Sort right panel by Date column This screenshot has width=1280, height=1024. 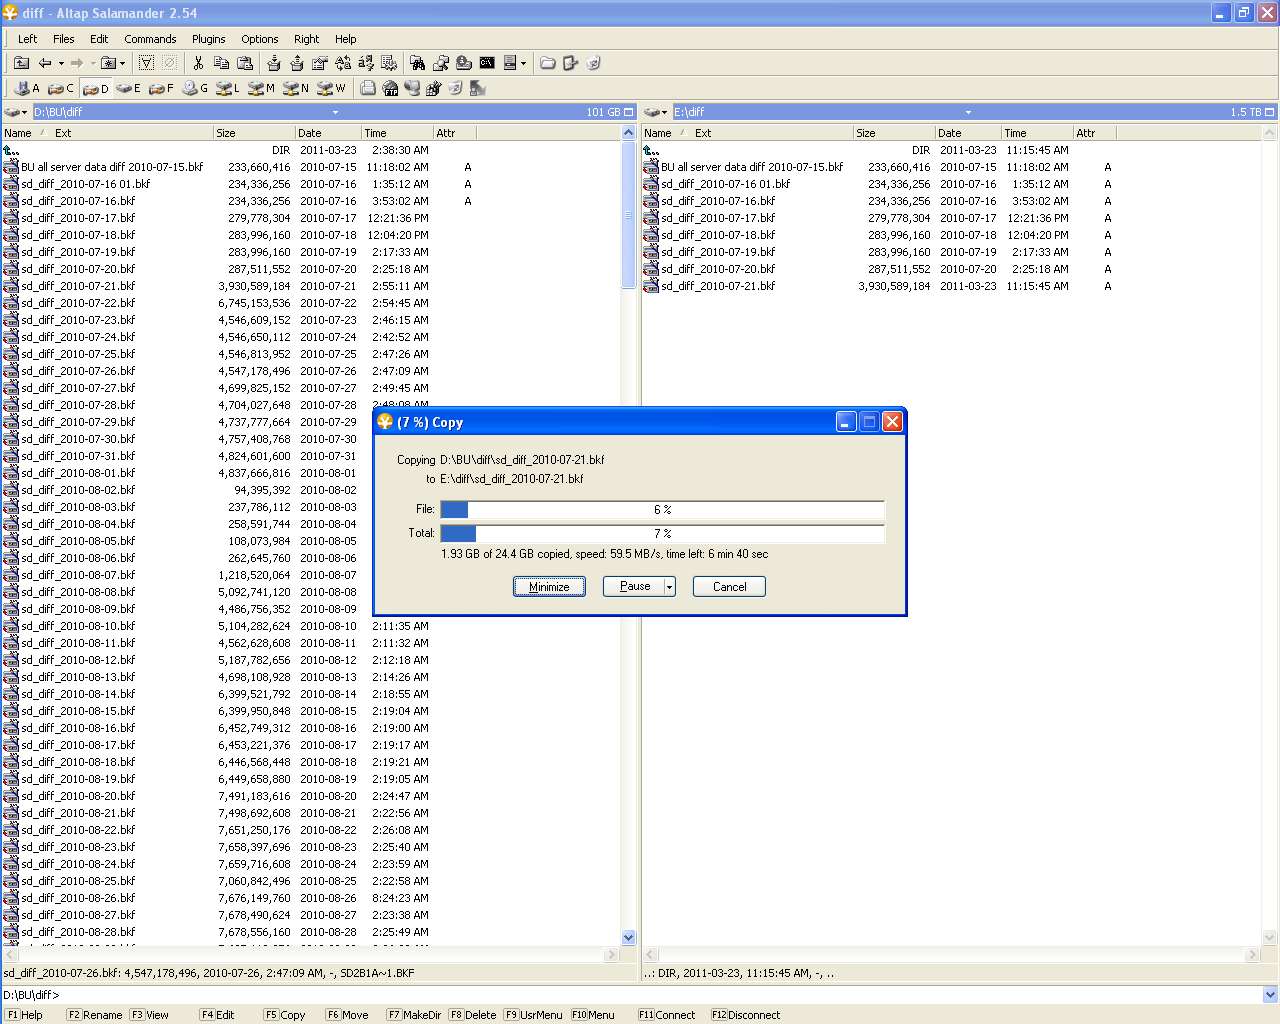pos(967,133)
